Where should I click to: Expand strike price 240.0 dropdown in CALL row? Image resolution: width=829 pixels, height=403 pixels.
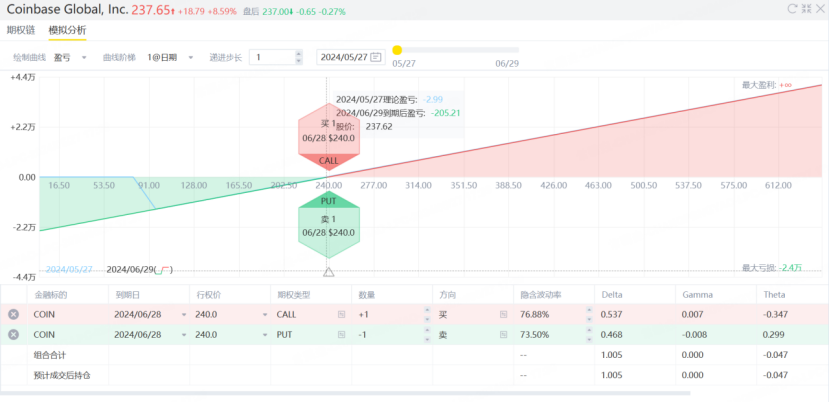(265, 315)
